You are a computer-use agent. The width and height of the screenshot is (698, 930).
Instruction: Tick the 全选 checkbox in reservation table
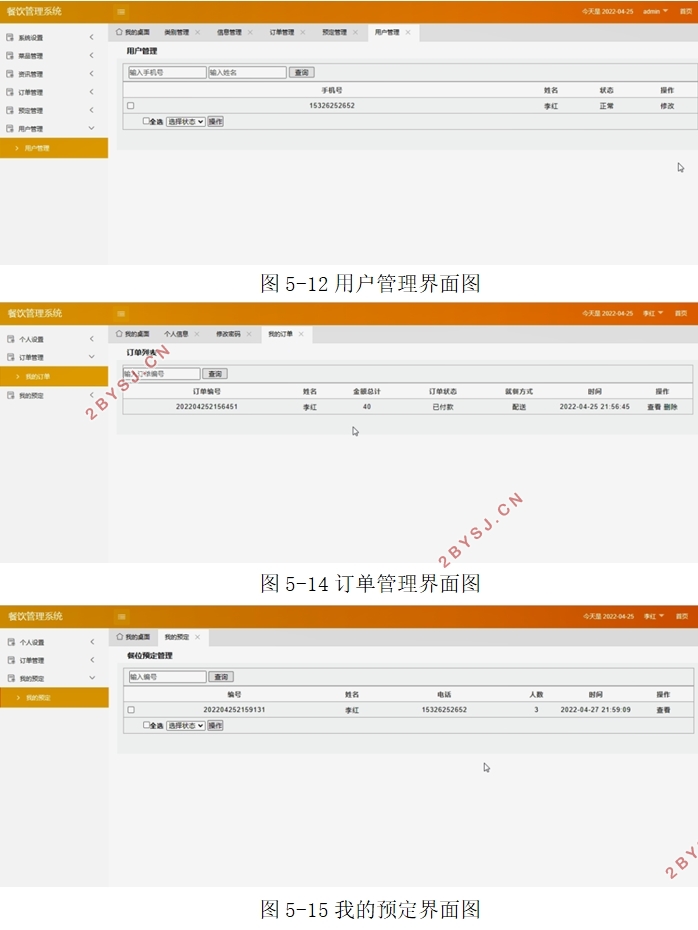tap(146, 725)
